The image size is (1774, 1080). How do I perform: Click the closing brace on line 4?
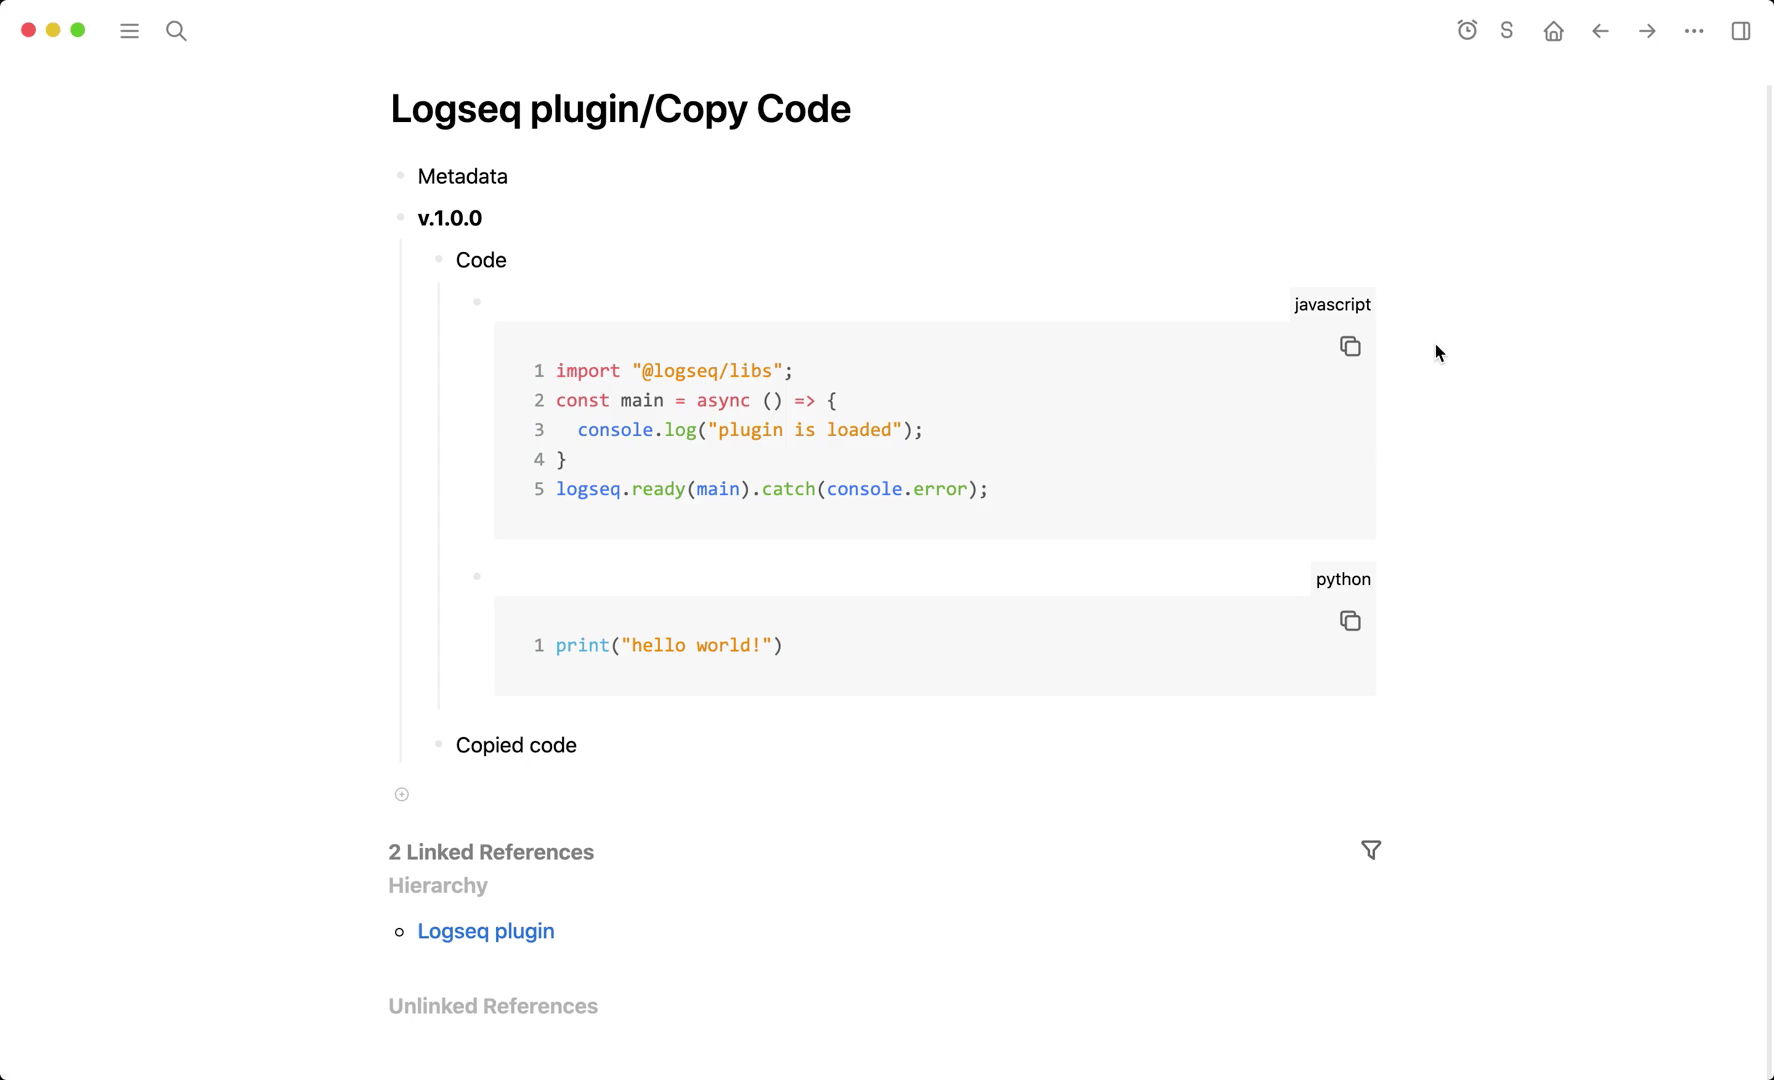tap(561, 460)
